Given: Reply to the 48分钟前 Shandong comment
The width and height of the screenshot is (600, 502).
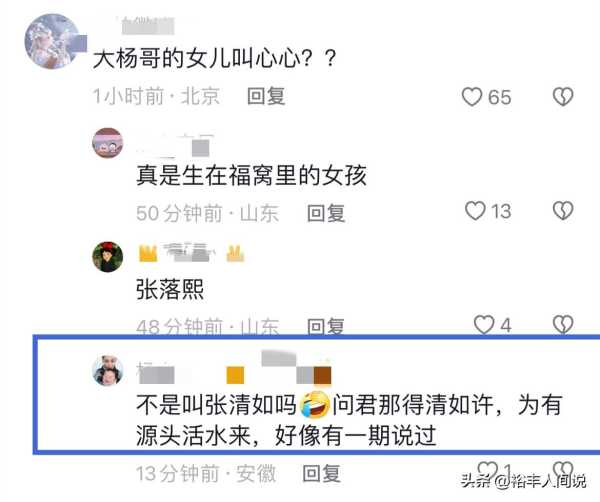Looking at the screenshot, I should 326,326.
